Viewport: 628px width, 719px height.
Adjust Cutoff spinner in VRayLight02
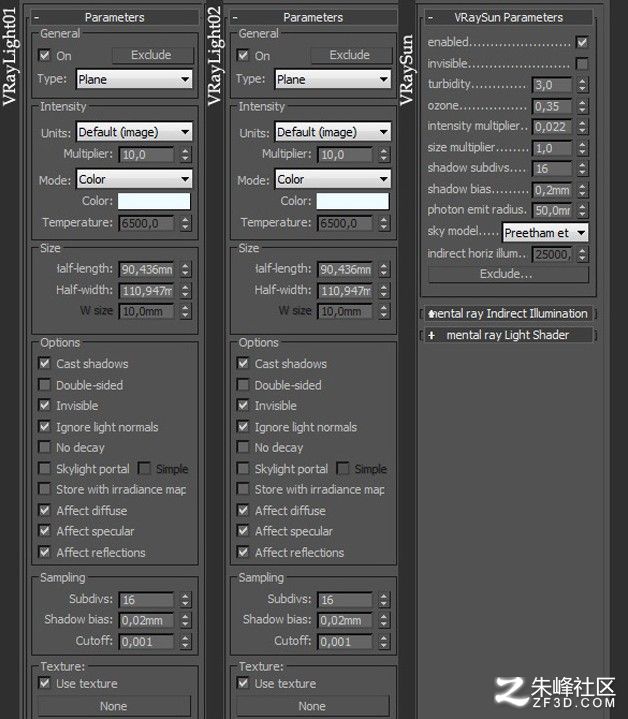pyautogui.click(x=384, y=642)
